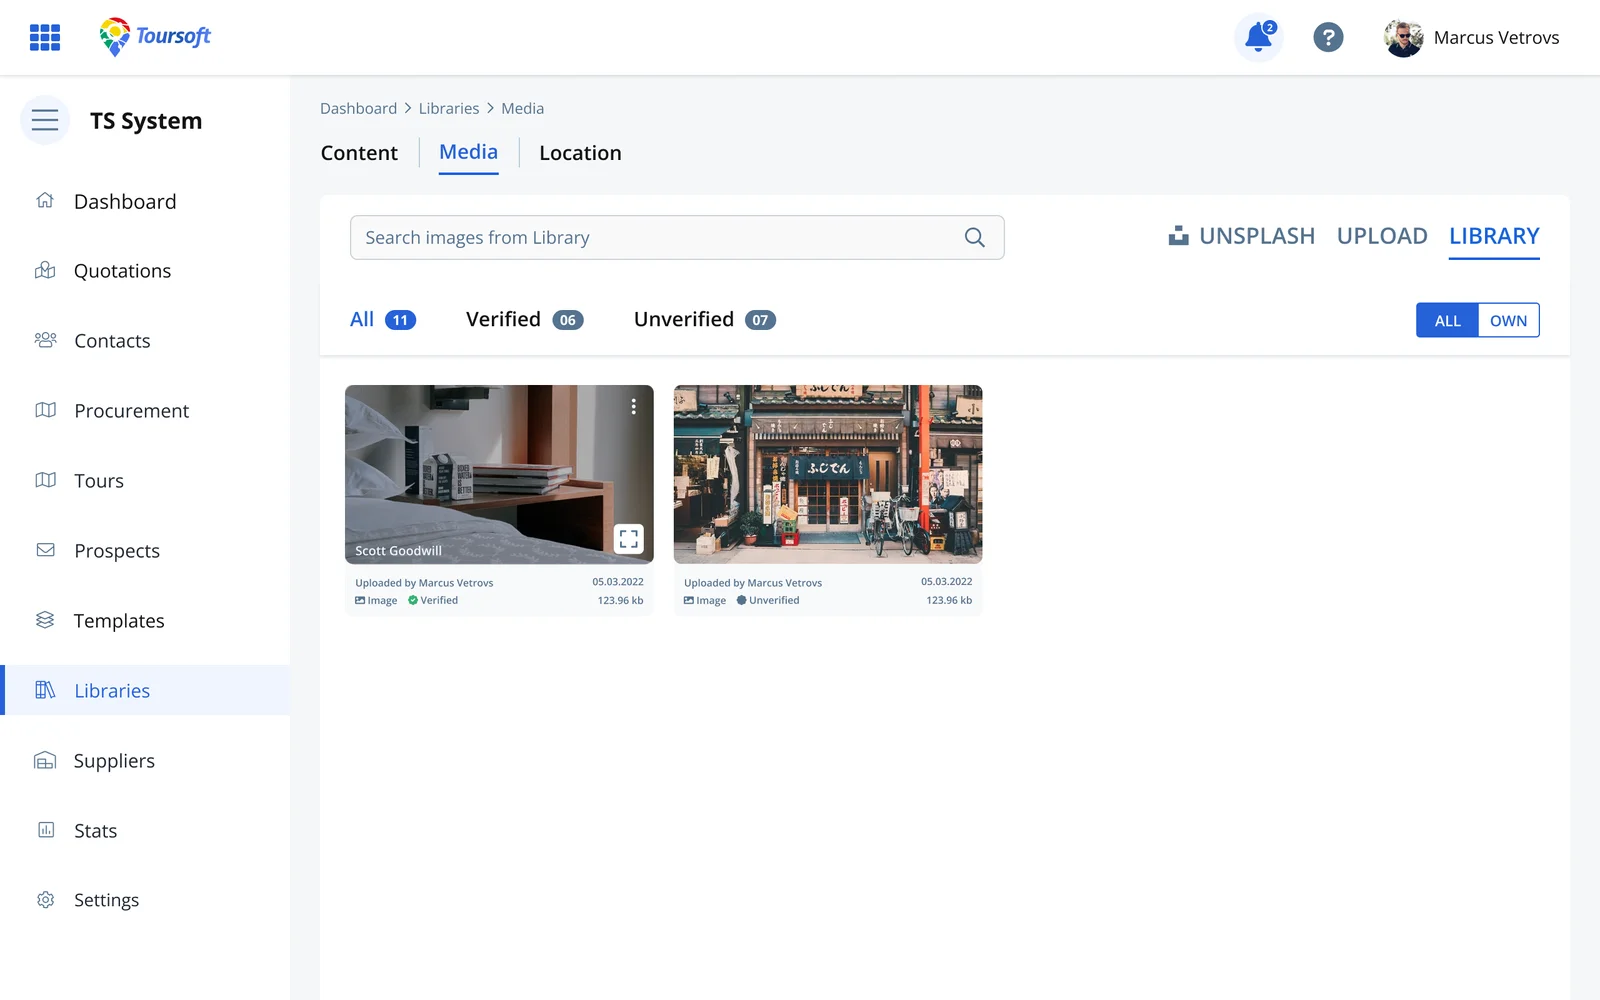
Task: Click the Settings gear icon
Action: point(45,900)
